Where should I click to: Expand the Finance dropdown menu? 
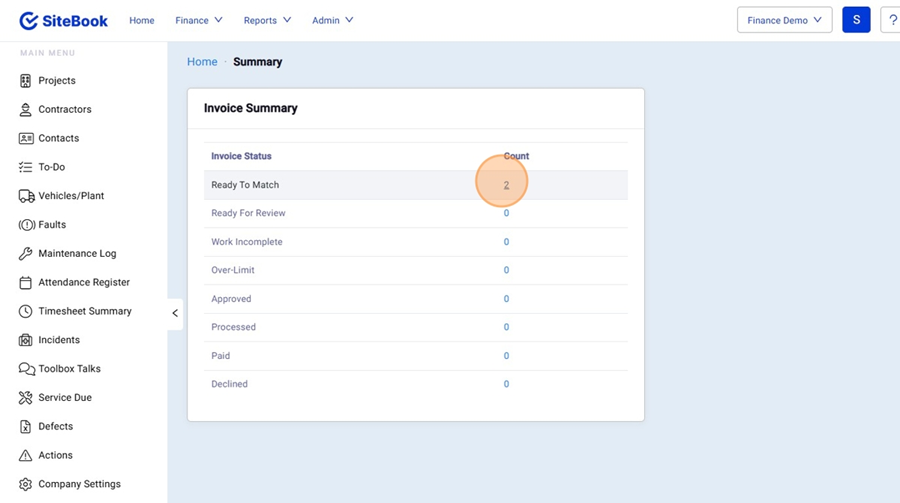click(198, 20)
